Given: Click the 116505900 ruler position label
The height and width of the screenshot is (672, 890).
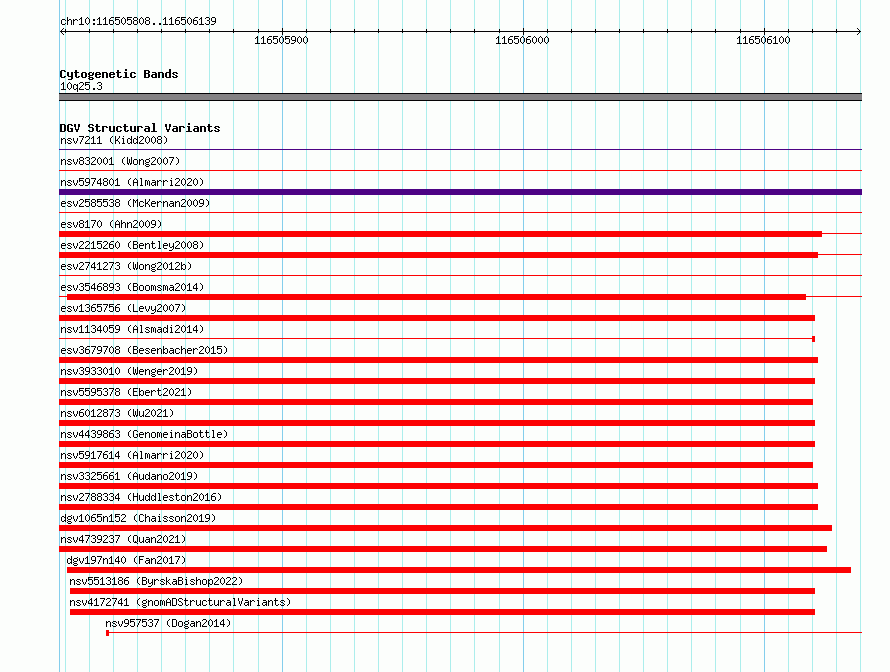Looking at the screenshot, I should [x=281, y=40].
